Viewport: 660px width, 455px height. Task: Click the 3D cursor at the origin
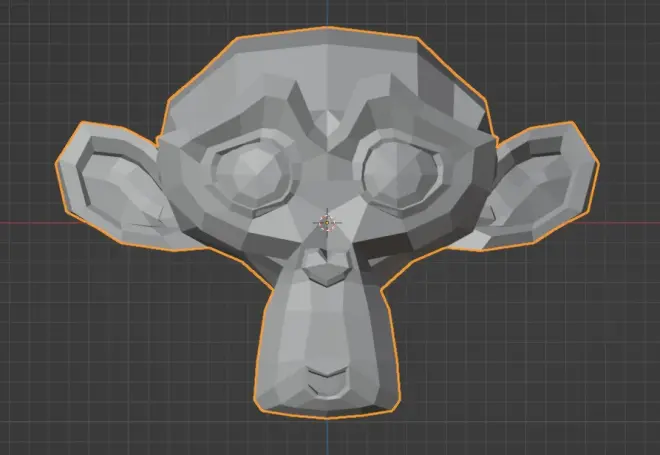point(327,223)
